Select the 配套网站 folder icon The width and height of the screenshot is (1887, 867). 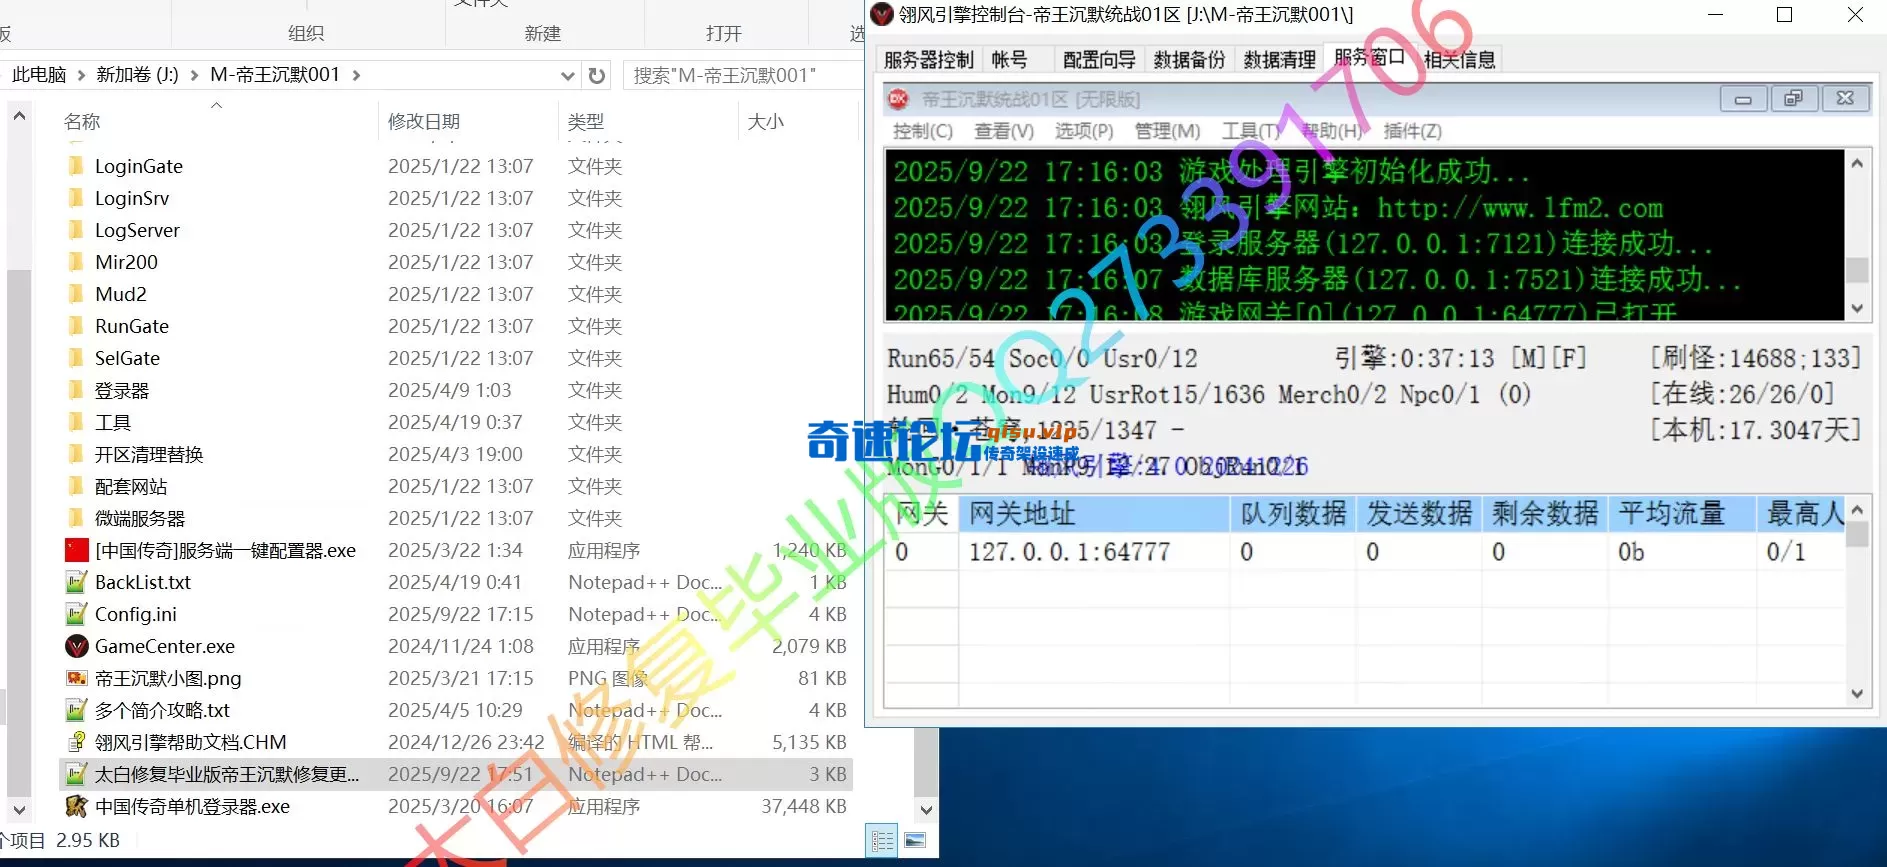(x=76, y=486)
